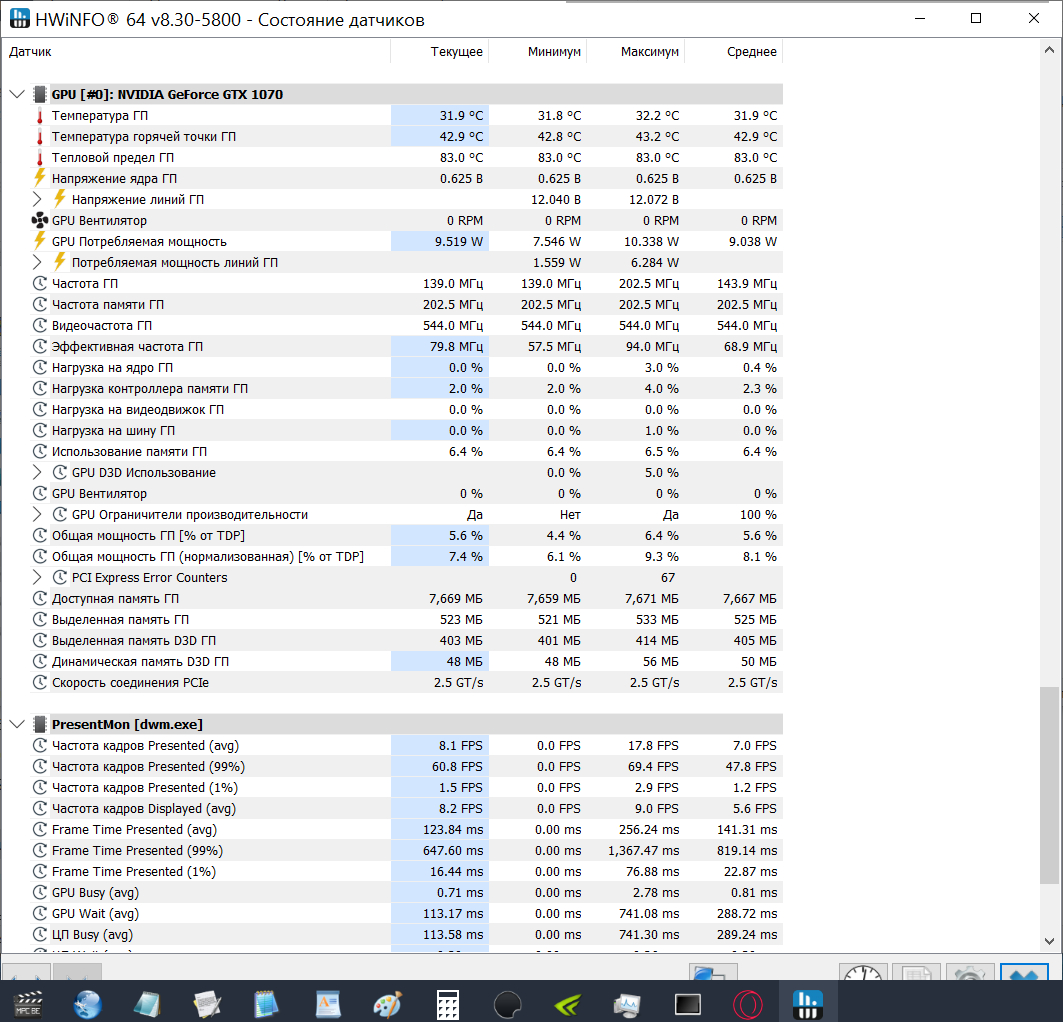The width and height of the screenshot is (1063, 1022).
Task: Select Frame Time Presented (99%) row
Action: tap(407, 851)
